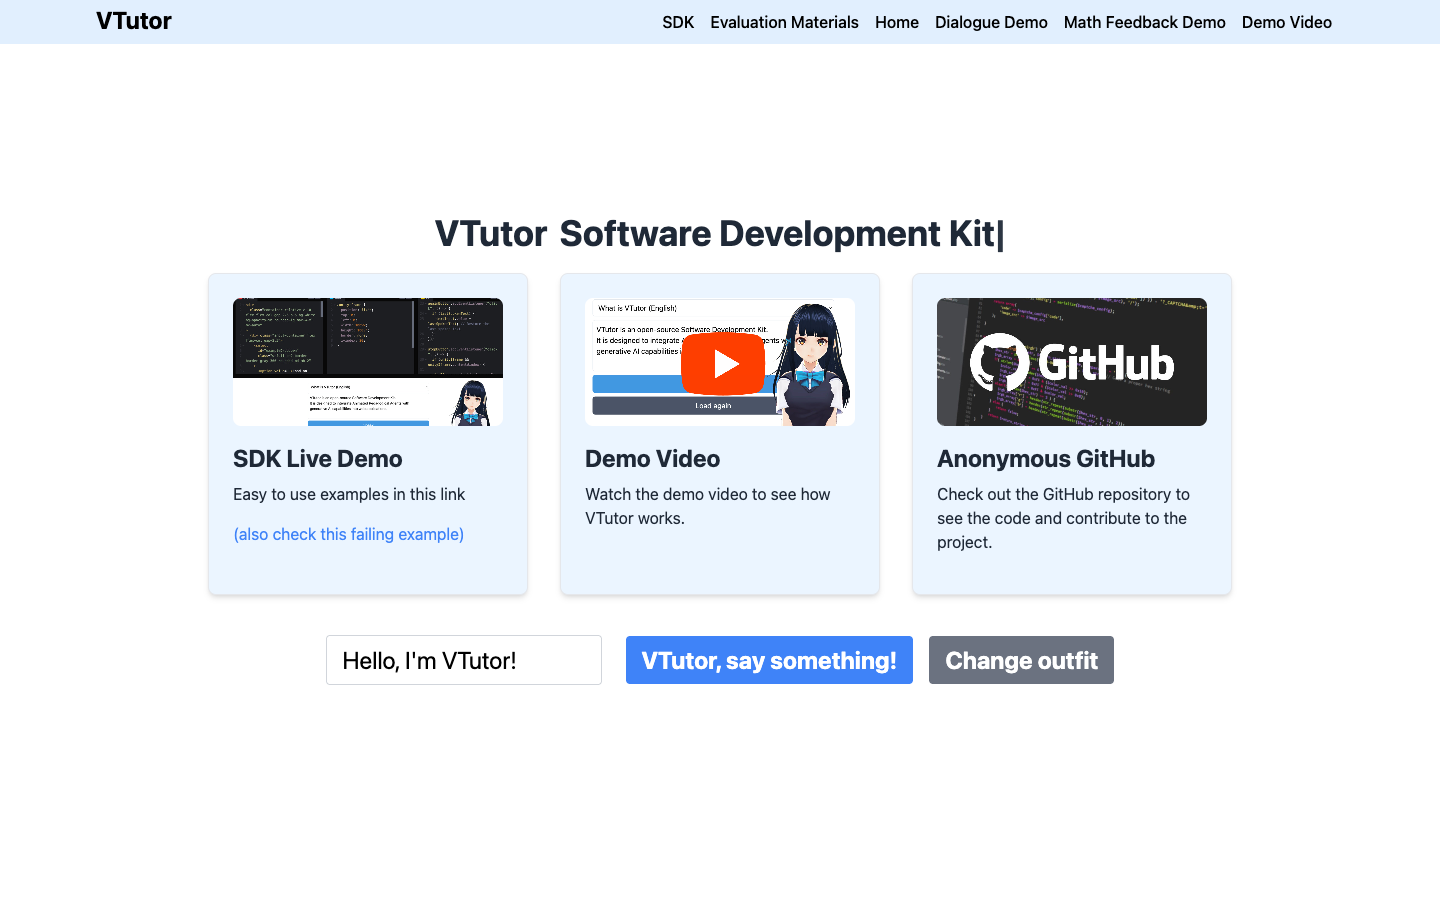This screenshot has height=900, width=1440.
Task: Open Demo Video nav link in header
Action: (1287, 22)
